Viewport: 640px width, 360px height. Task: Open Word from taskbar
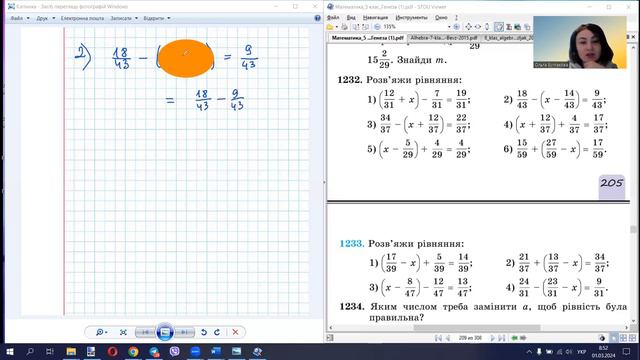[x=216, y=351]
